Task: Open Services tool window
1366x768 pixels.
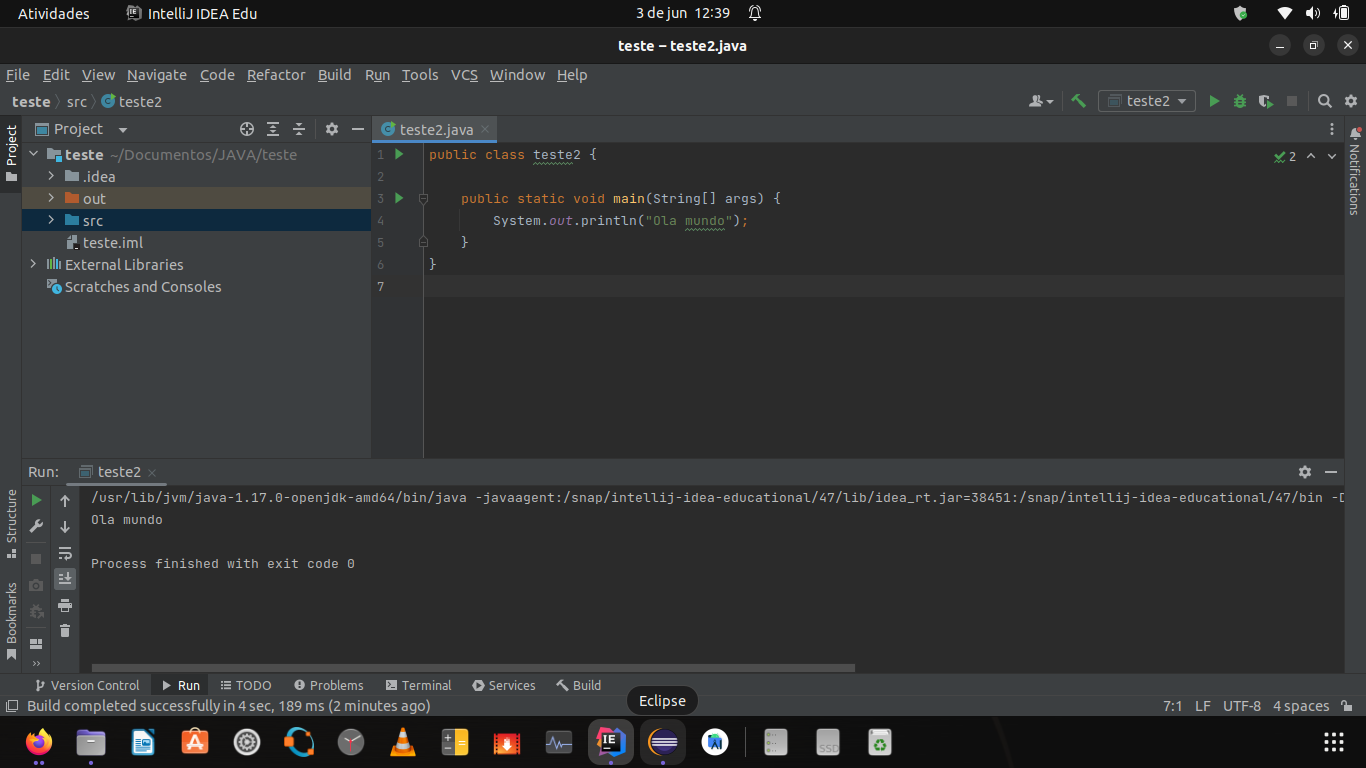Action: pyautogui.click(x=504, y=685)
